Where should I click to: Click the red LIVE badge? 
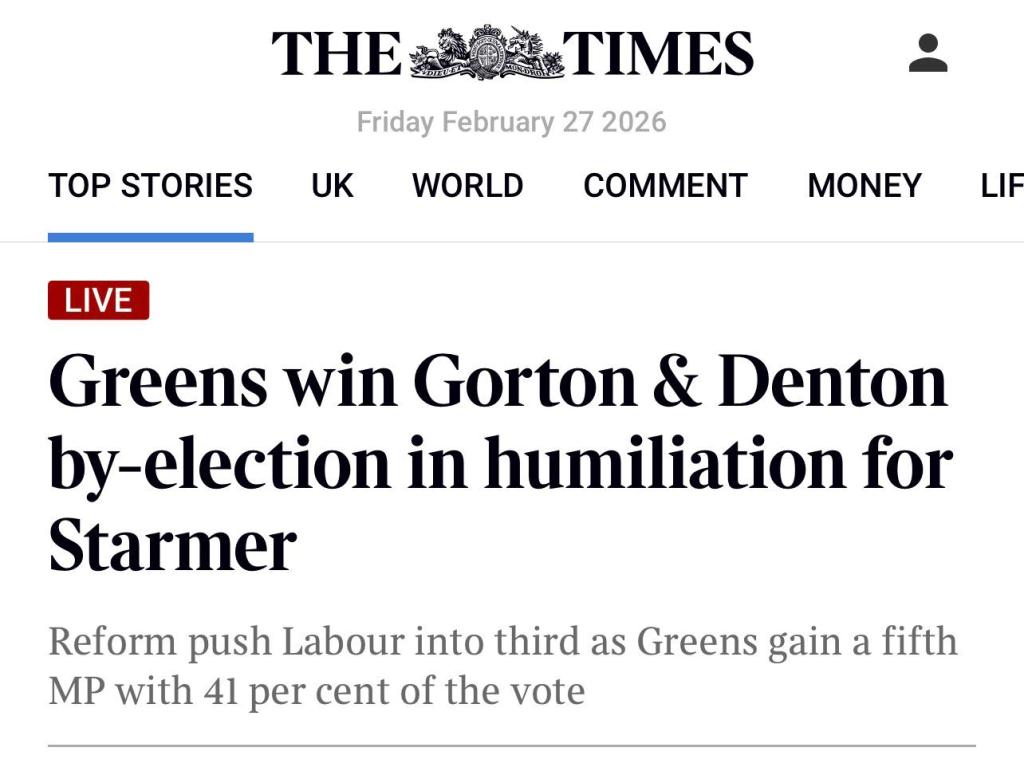98,298
